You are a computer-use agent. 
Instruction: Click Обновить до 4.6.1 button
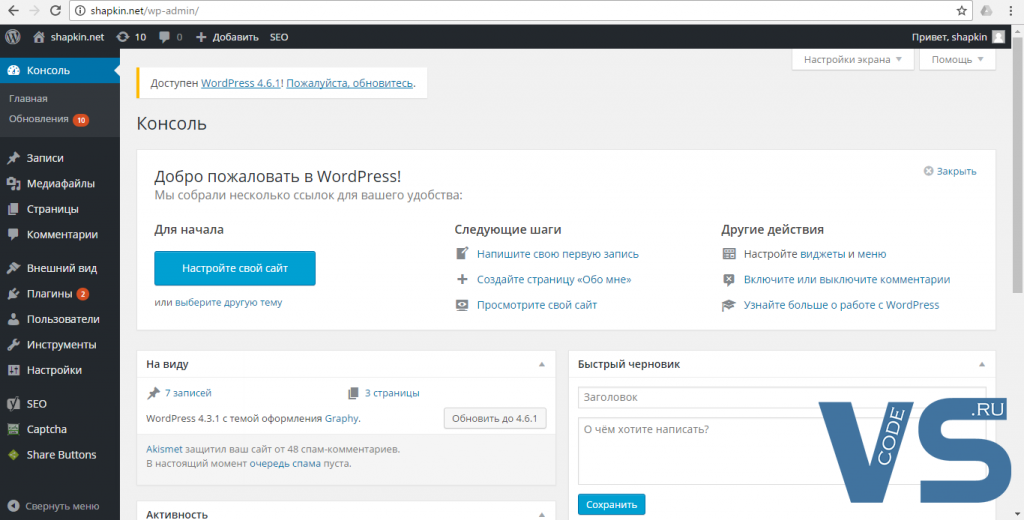pos(495,418)
